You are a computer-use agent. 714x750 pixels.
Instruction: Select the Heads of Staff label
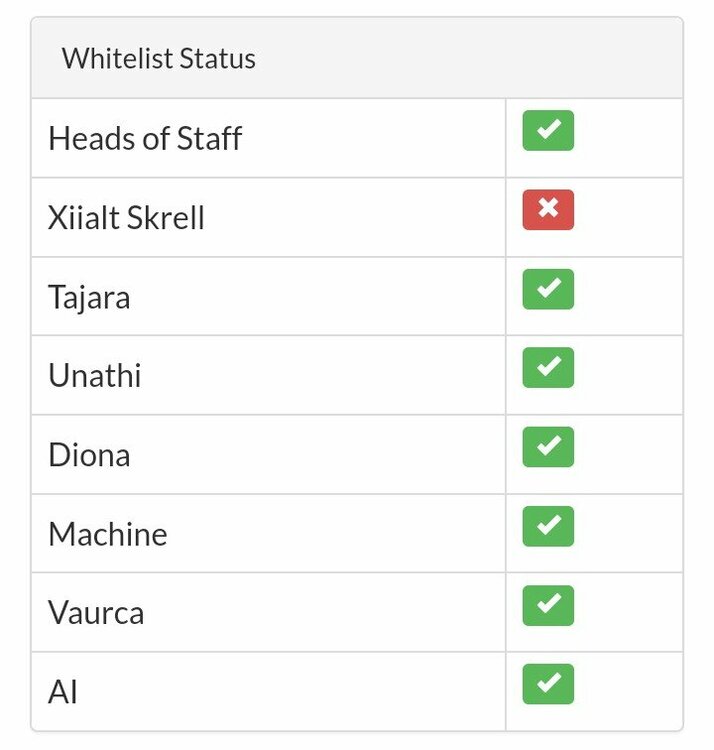145,138
